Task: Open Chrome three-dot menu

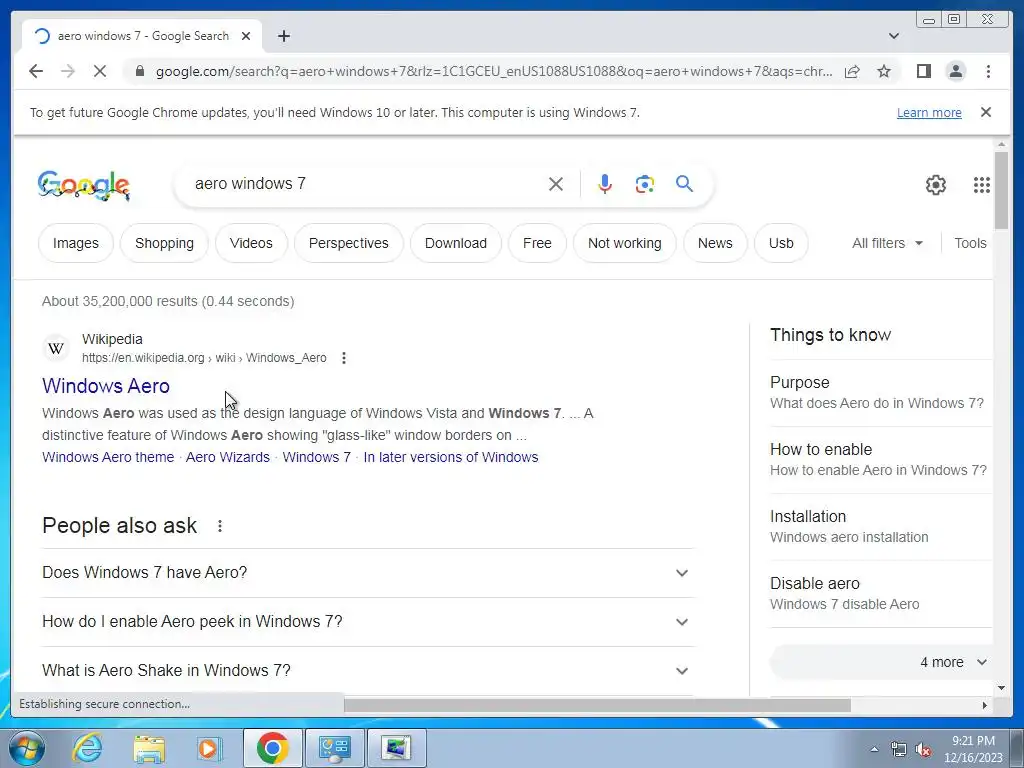Action: coord(988,71)
